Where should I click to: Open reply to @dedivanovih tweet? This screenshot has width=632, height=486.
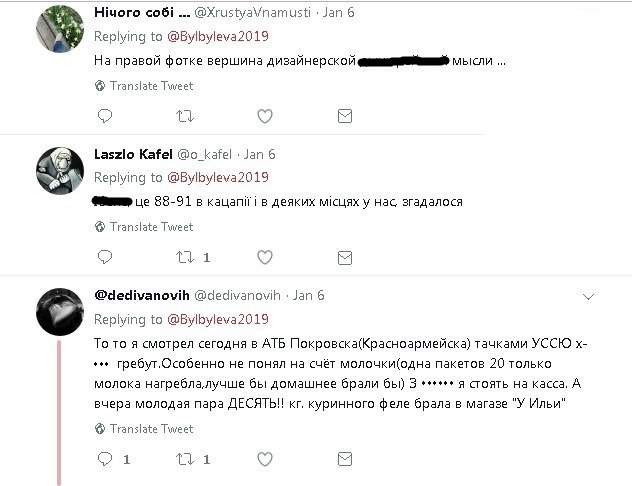coord(105,459)
